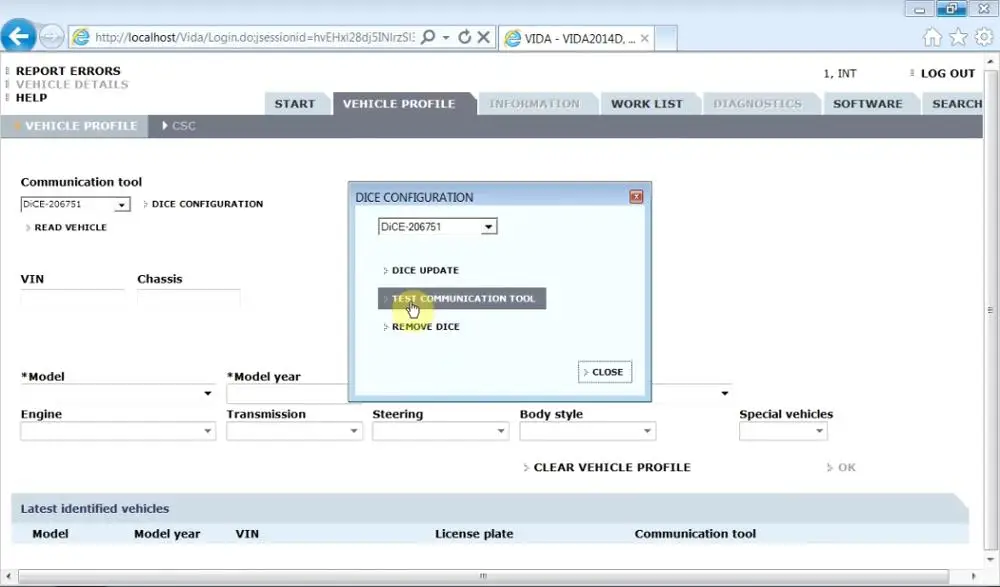Close the VIDA browser tab
Screen dimensions: 1000x587
(x=645, y=38)
